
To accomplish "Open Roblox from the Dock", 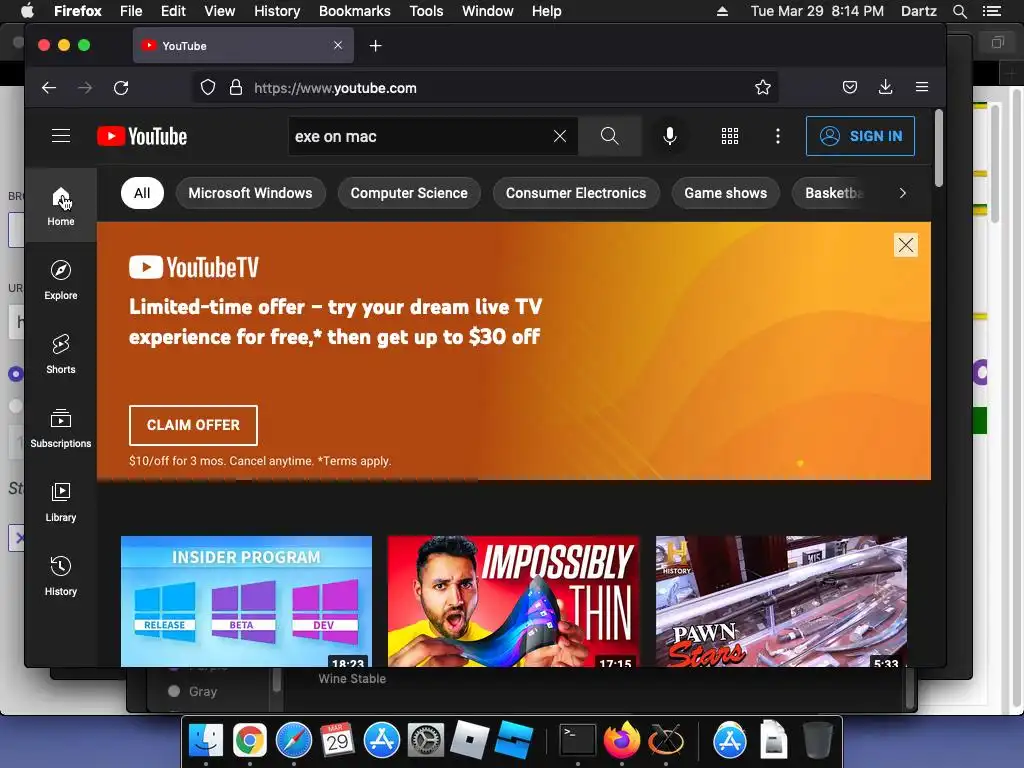I will pos(470,741).
